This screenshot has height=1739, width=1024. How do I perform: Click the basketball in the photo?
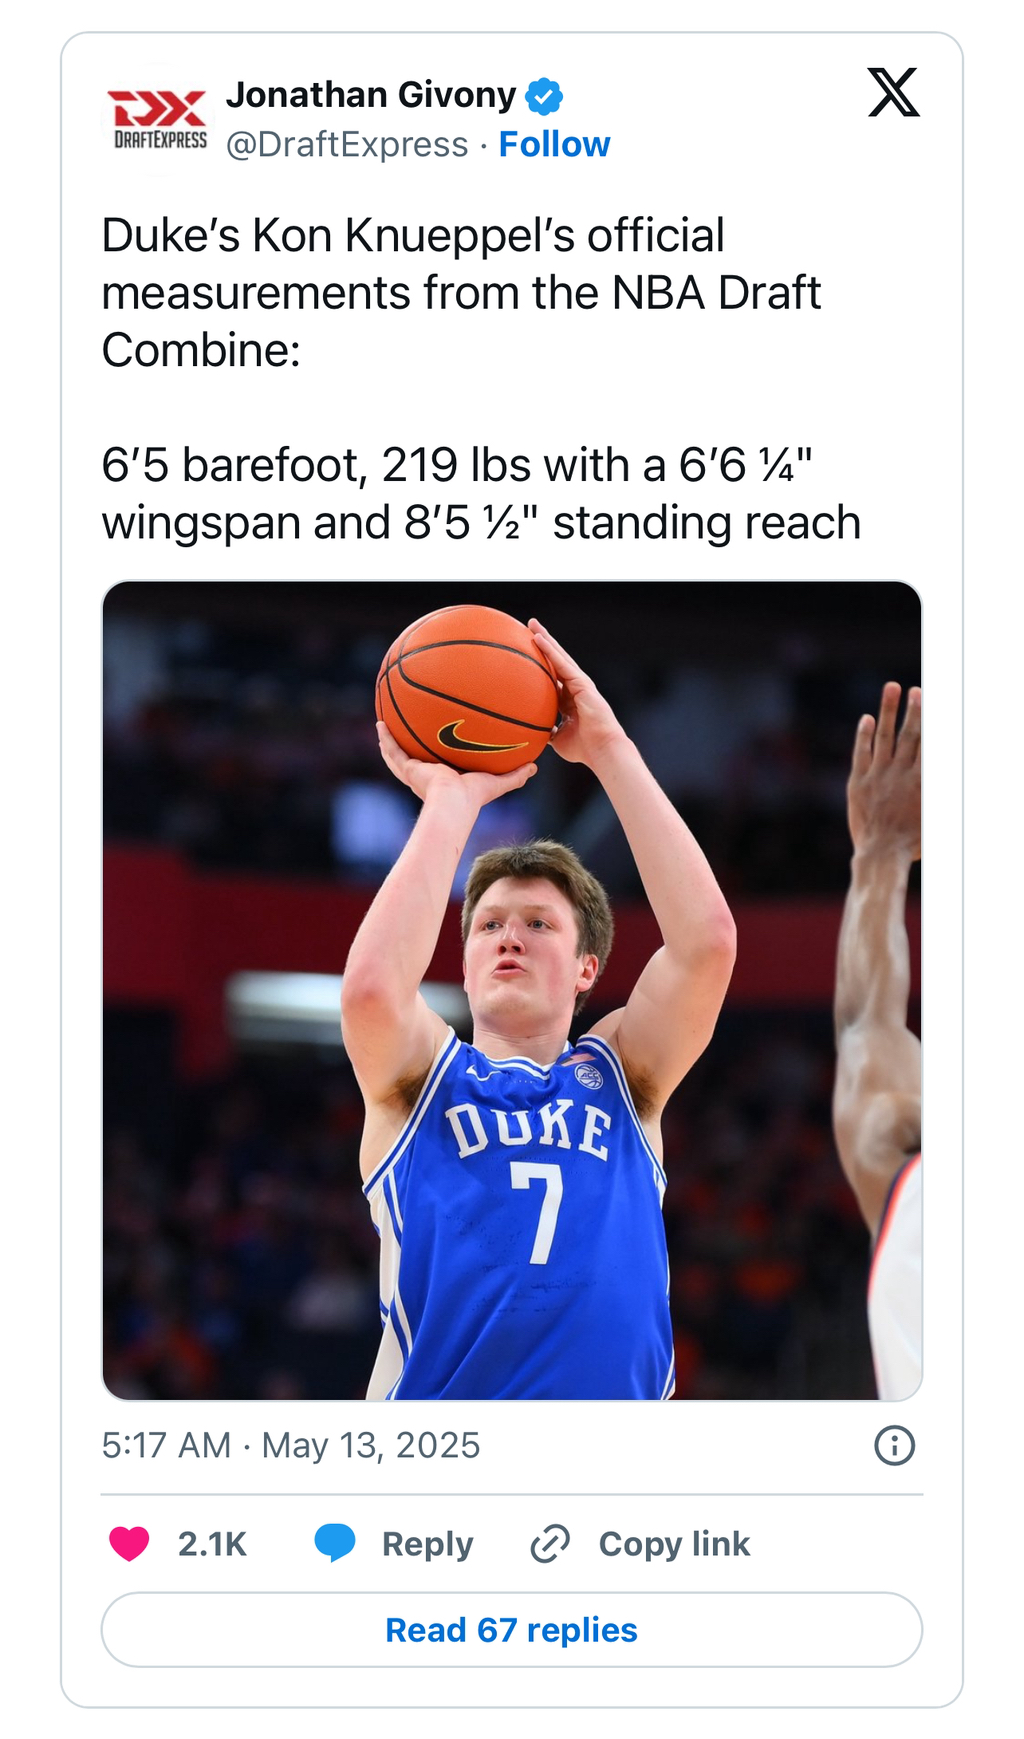(466, 690)
